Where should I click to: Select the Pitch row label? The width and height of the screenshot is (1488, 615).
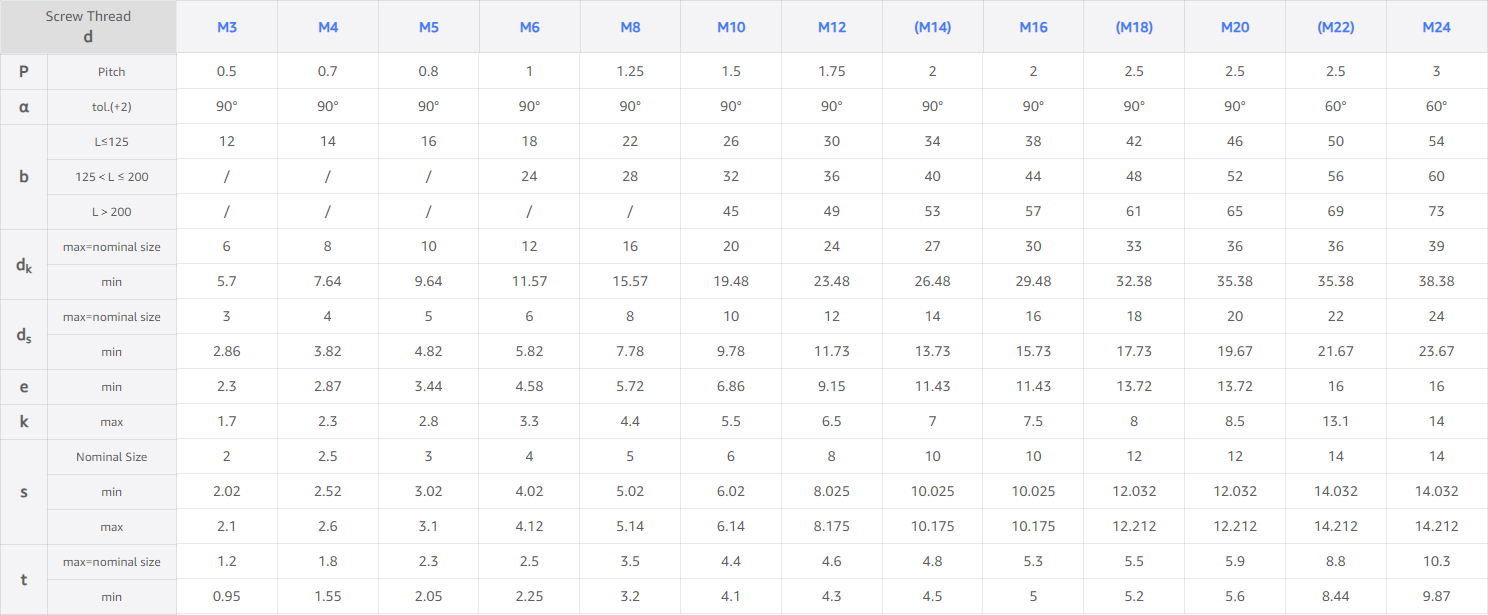[112, 72]
